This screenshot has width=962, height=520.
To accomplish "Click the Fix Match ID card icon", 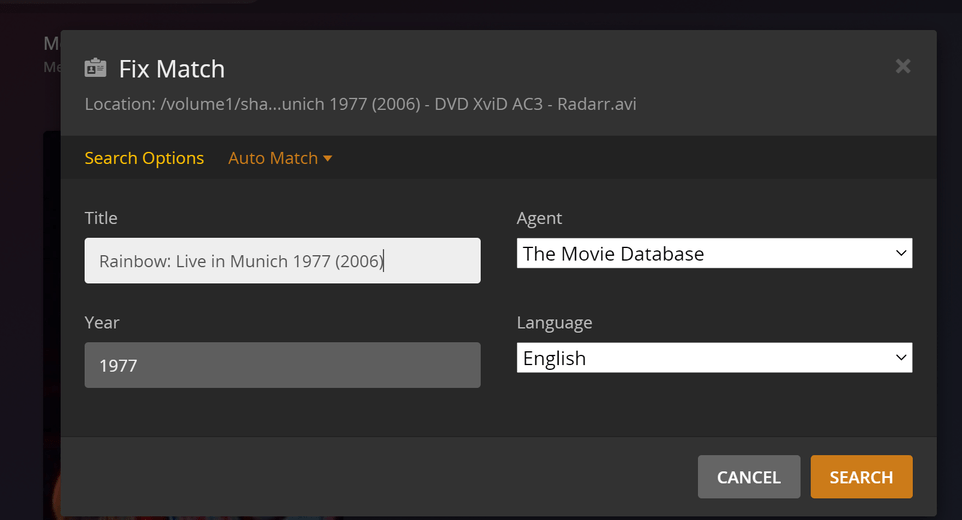I will pyautogui.click(x=96, y=68).
